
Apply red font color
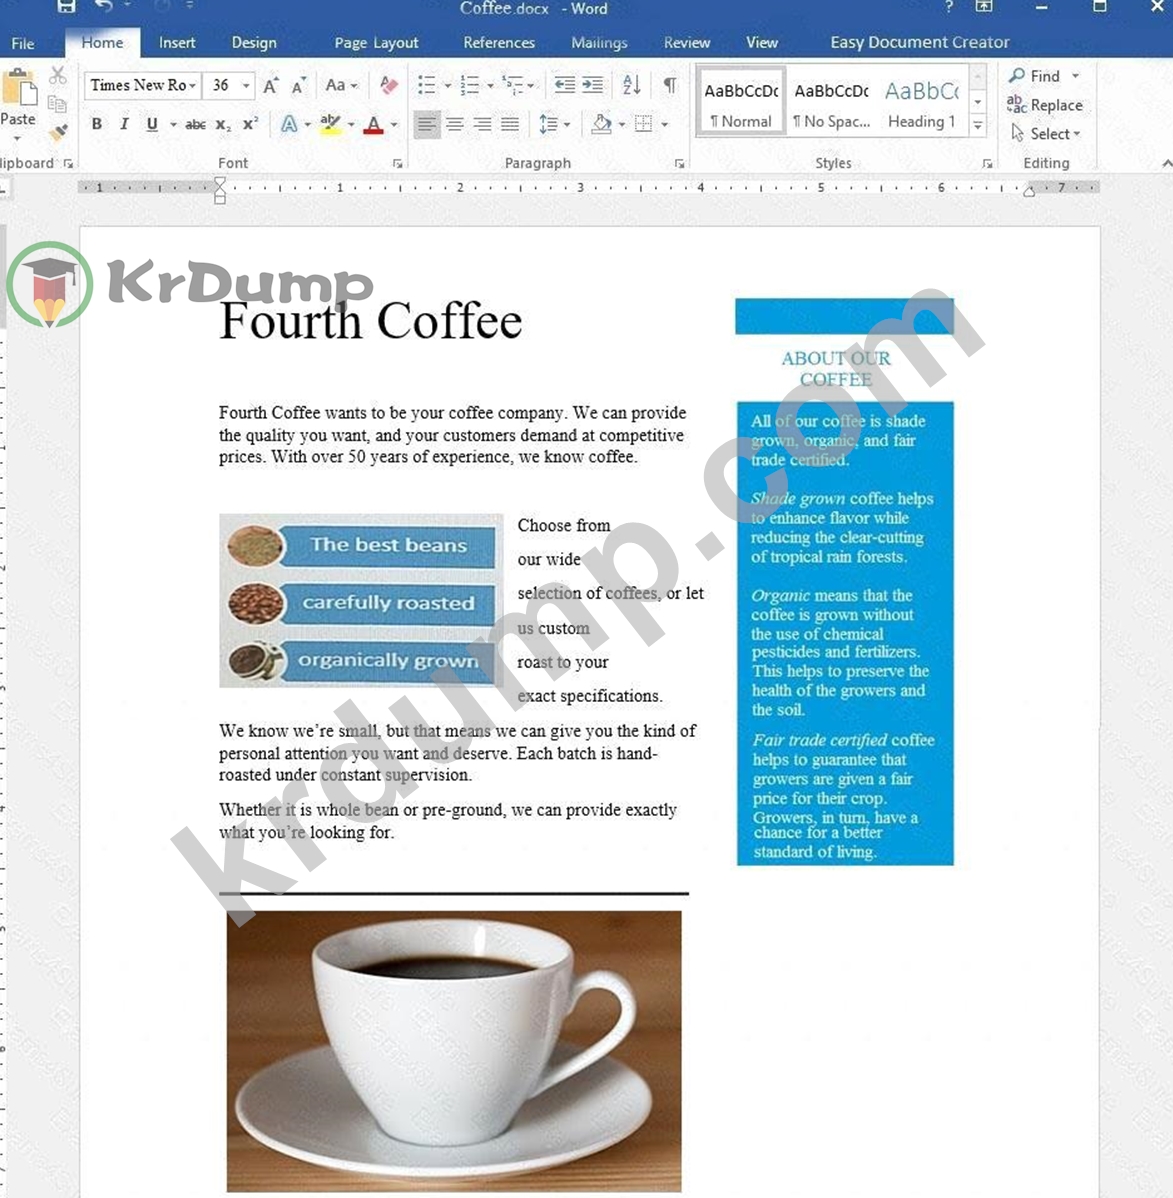tap(373, 125)
